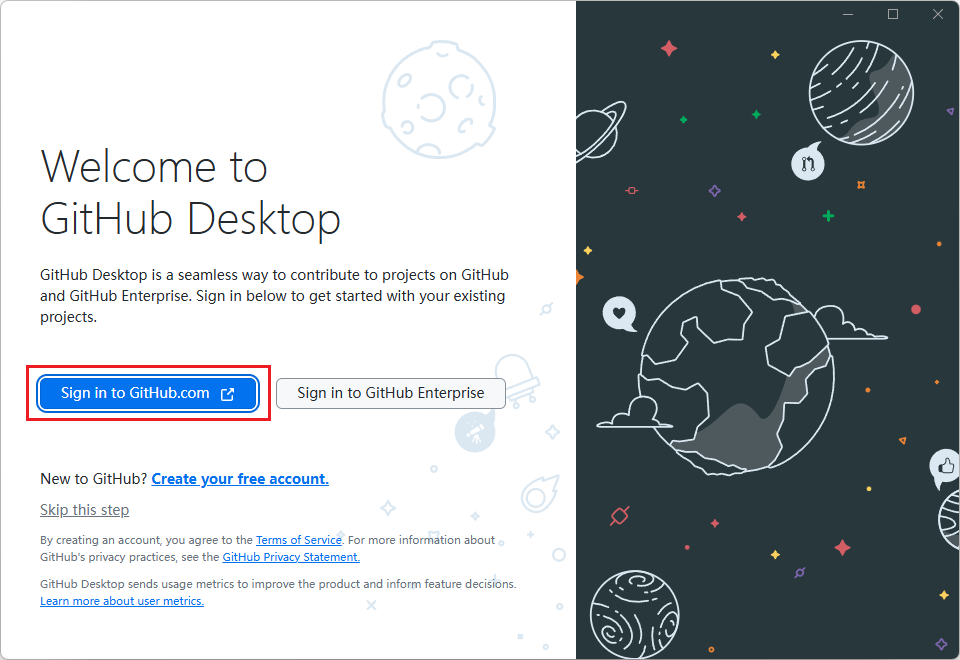The width and height of the screenshot is (960, 660).
Task: Click Skip this step
Action: point(84,510)
